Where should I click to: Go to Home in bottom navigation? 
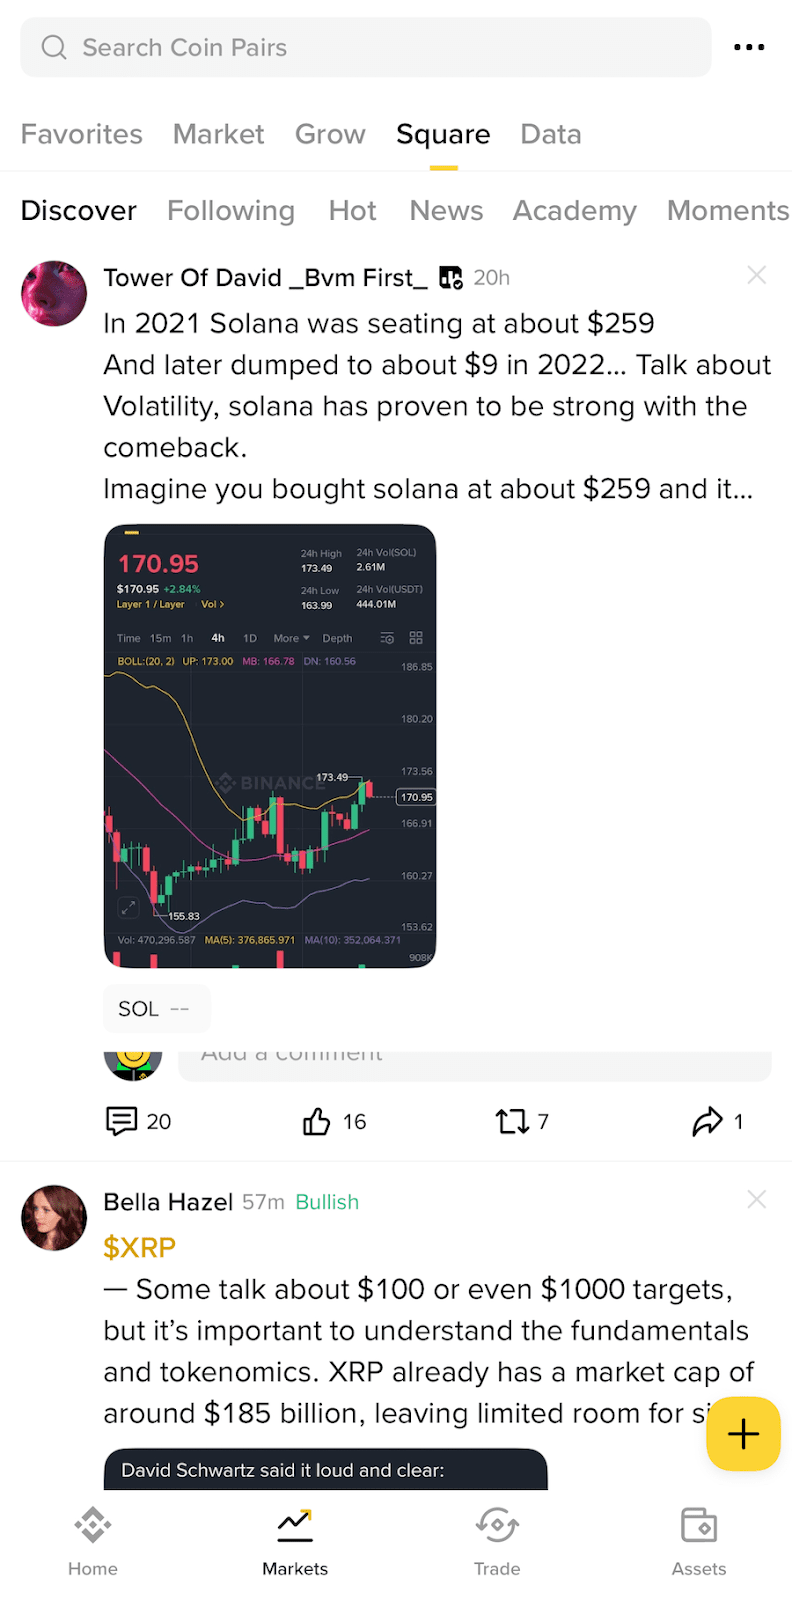[93, 1541]
